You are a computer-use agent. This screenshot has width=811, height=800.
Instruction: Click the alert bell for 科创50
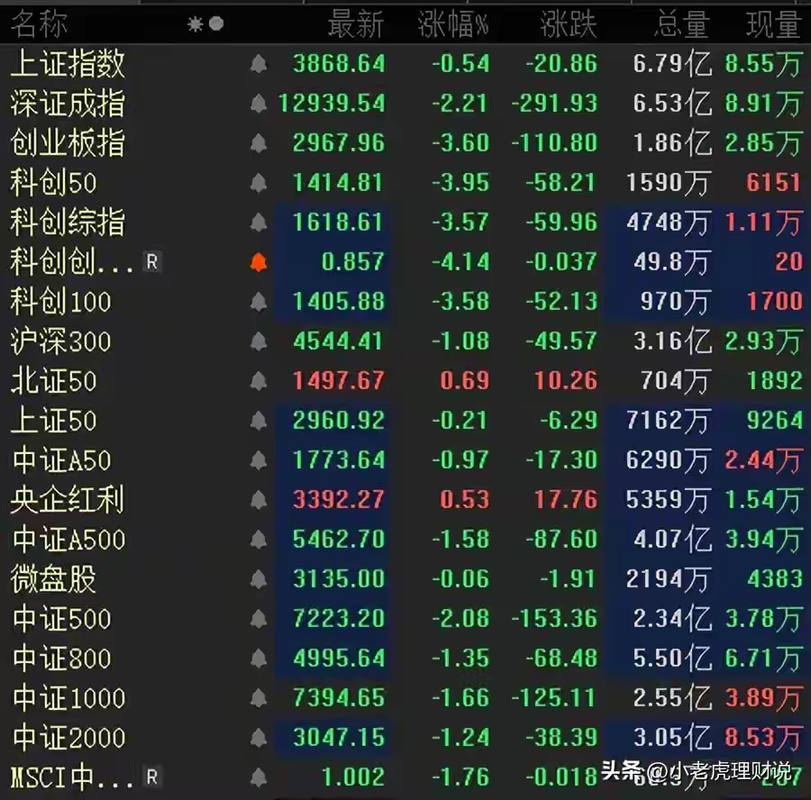pyautogui.click(x=259, y=183)
